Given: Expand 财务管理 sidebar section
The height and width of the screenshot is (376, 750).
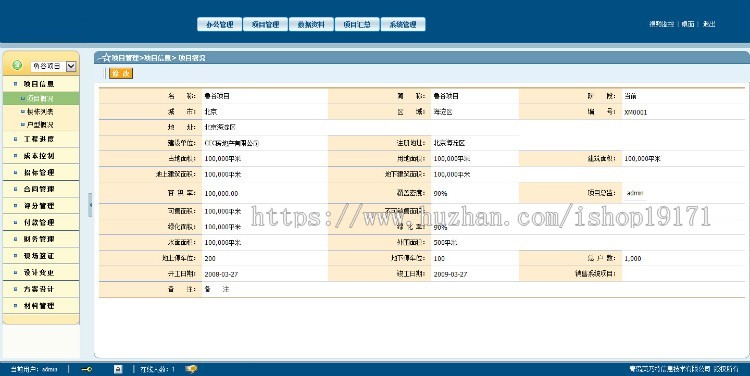Looking at the screenshot, I should pyautogui.click(x=39, y=239).
